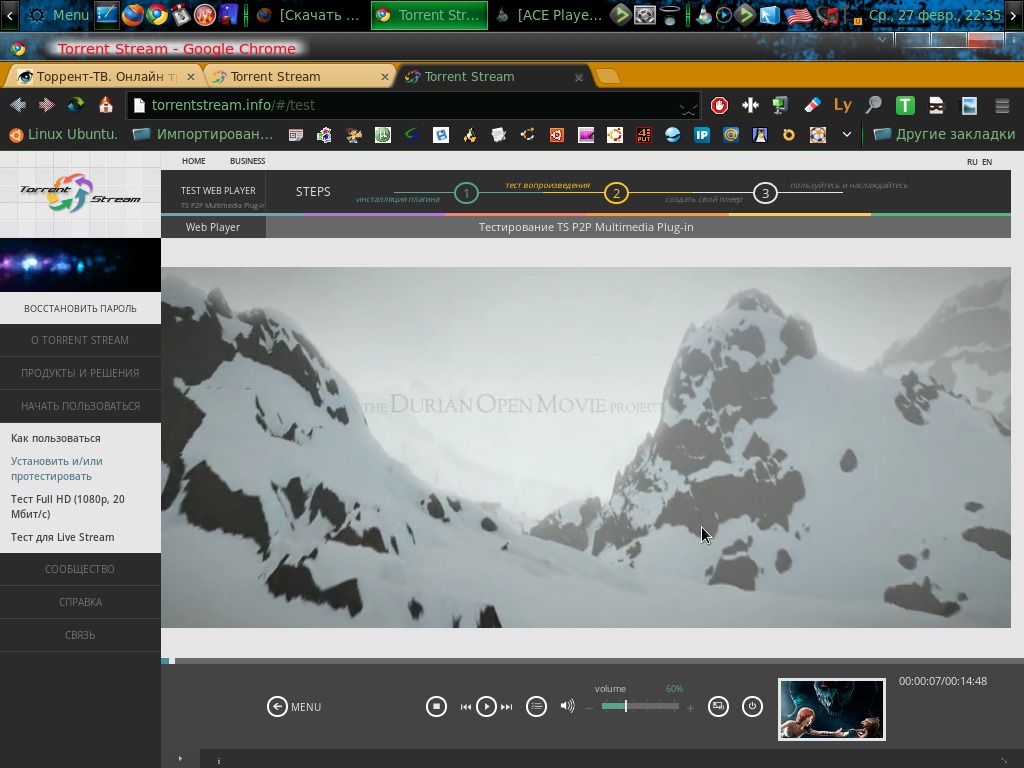The image size is (1024, 768).
Task: Close the Торрент-ТВ tab
Action: 191,77
